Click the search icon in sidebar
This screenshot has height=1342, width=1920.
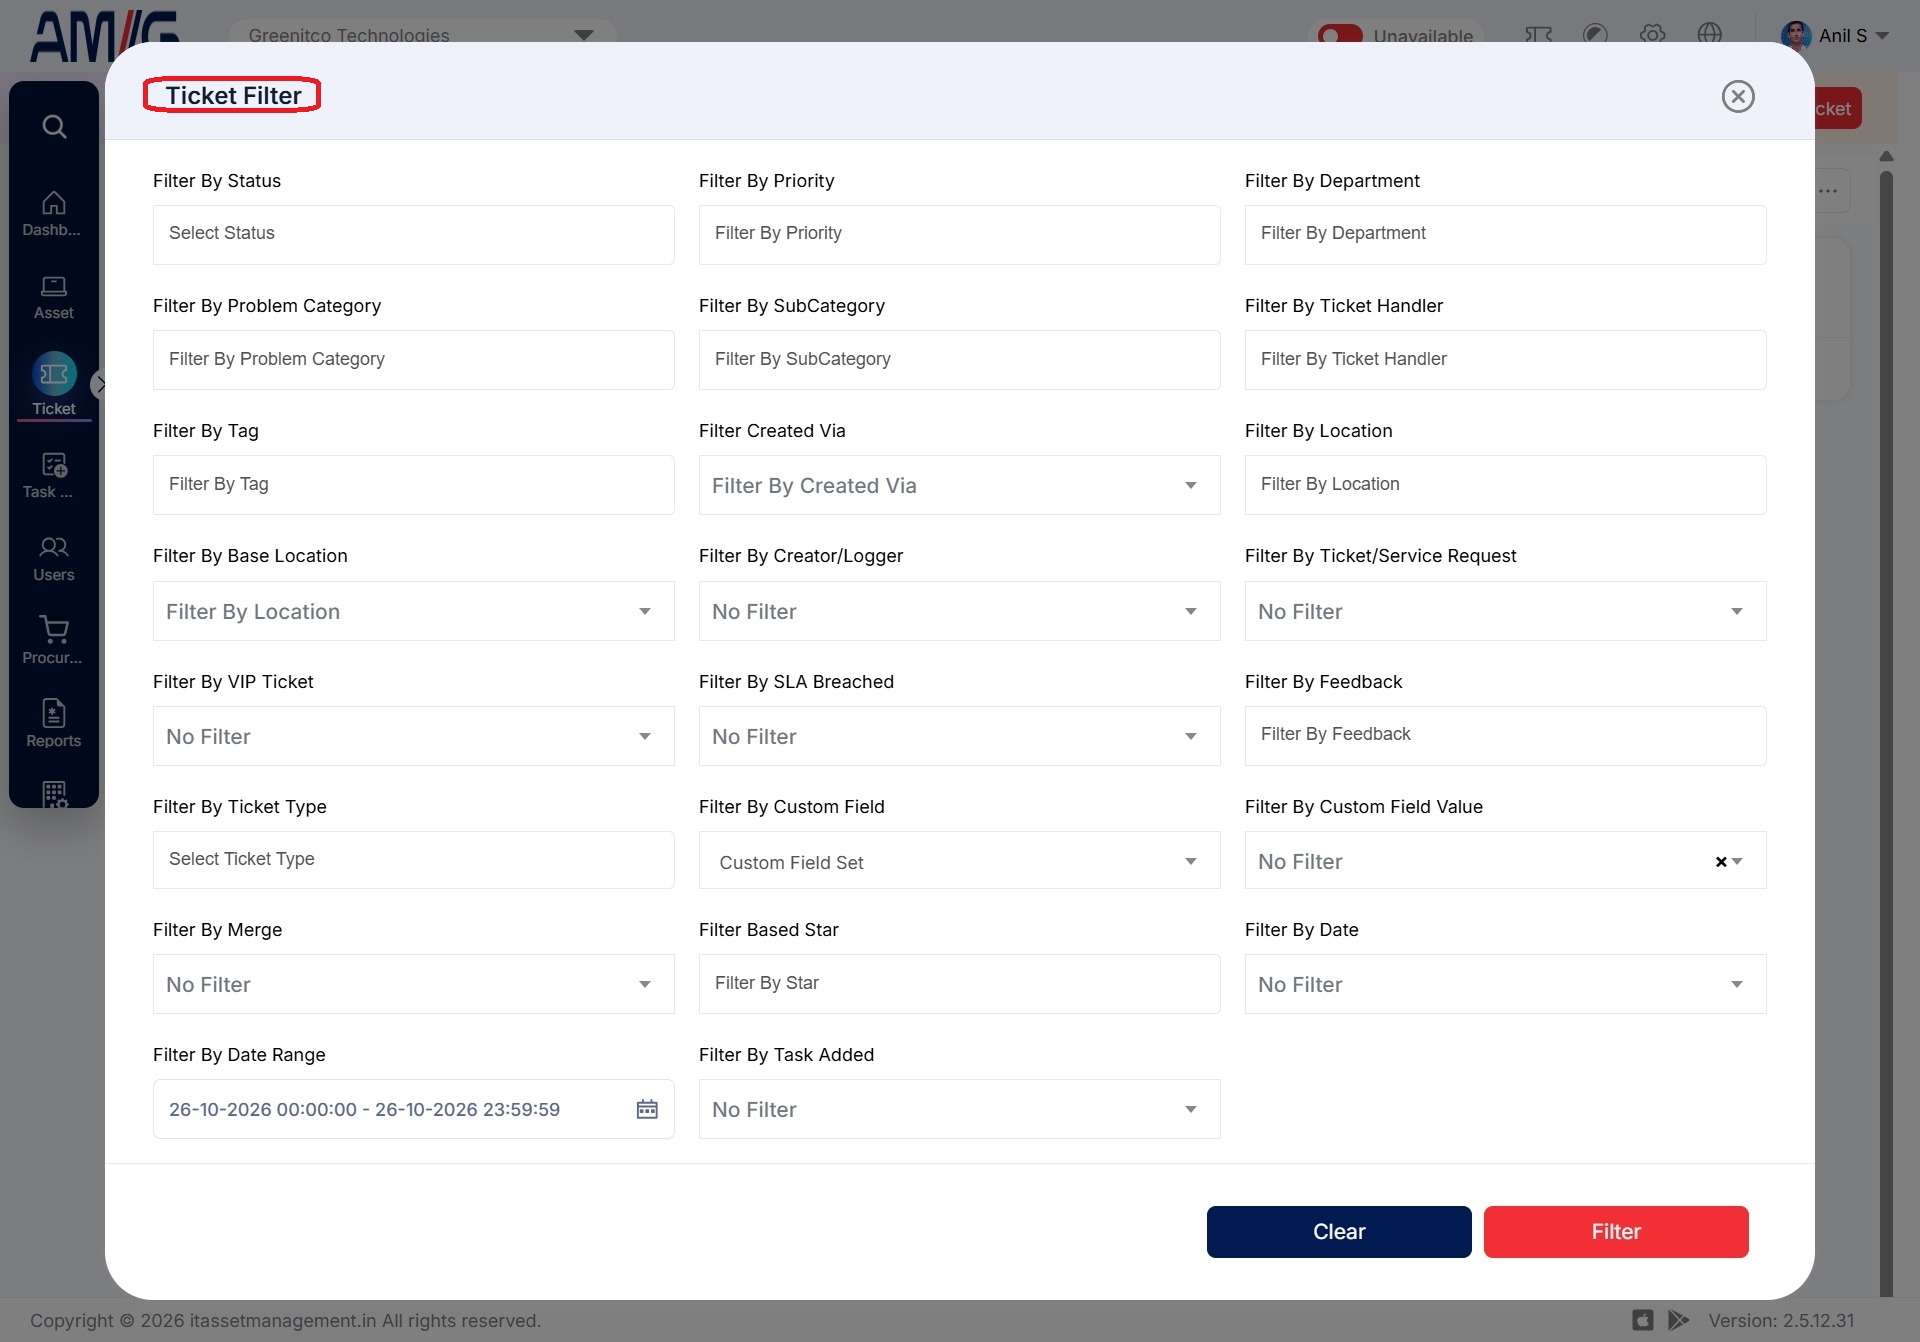(54, 126)
